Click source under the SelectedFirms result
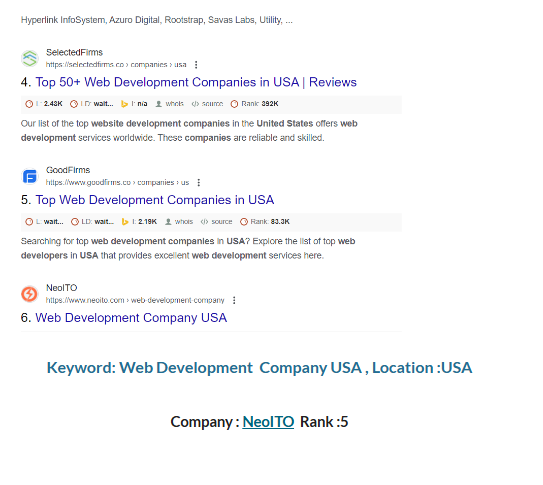This screenshot has height=485, width=543. click(207, 104)
